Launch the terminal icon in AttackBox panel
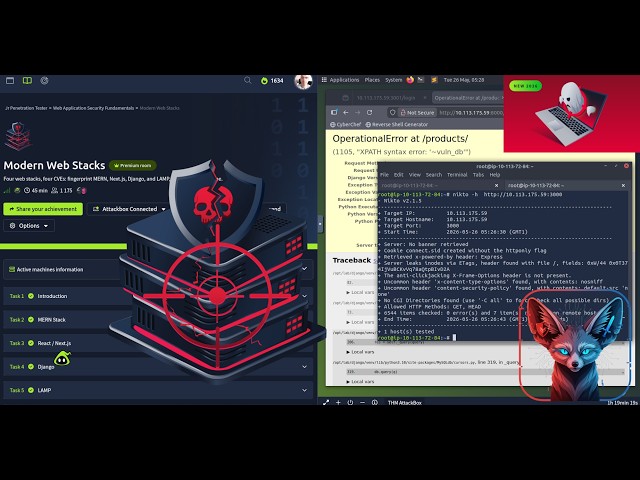640x480 pixels. [x=421, y=80]
